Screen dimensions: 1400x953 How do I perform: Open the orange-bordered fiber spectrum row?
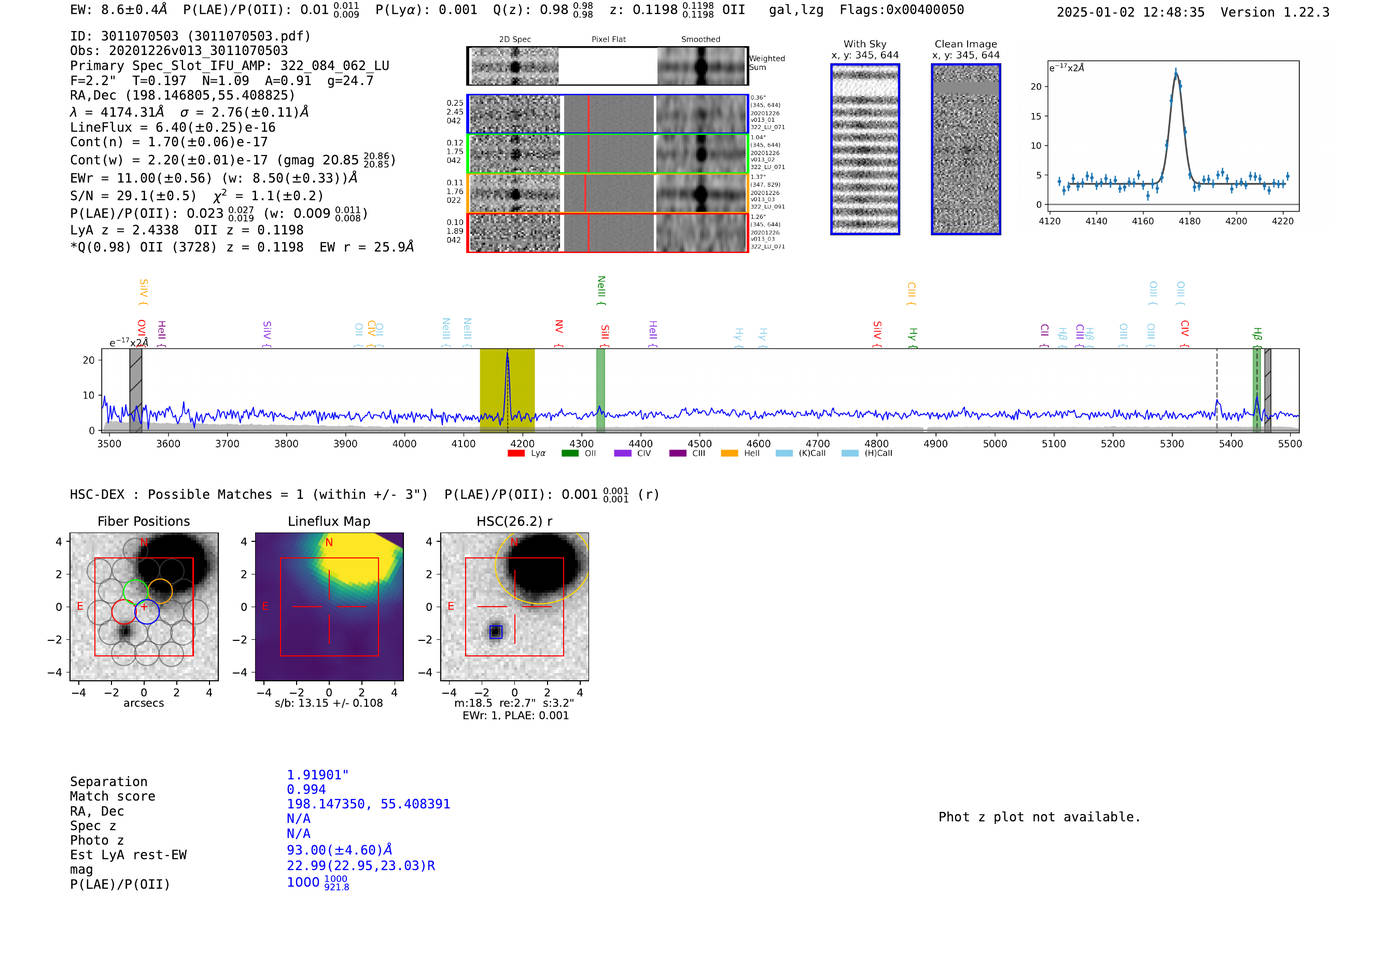[x=608, y=193]
